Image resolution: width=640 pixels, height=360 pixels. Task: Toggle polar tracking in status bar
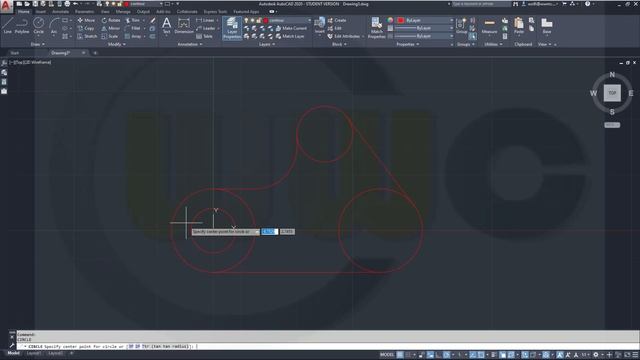[447, 355]
